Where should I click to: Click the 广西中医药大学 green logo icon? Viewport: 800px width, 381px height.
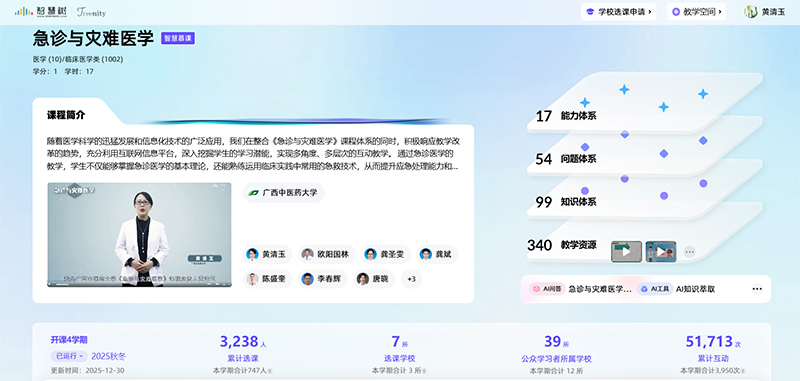[253, 193]
